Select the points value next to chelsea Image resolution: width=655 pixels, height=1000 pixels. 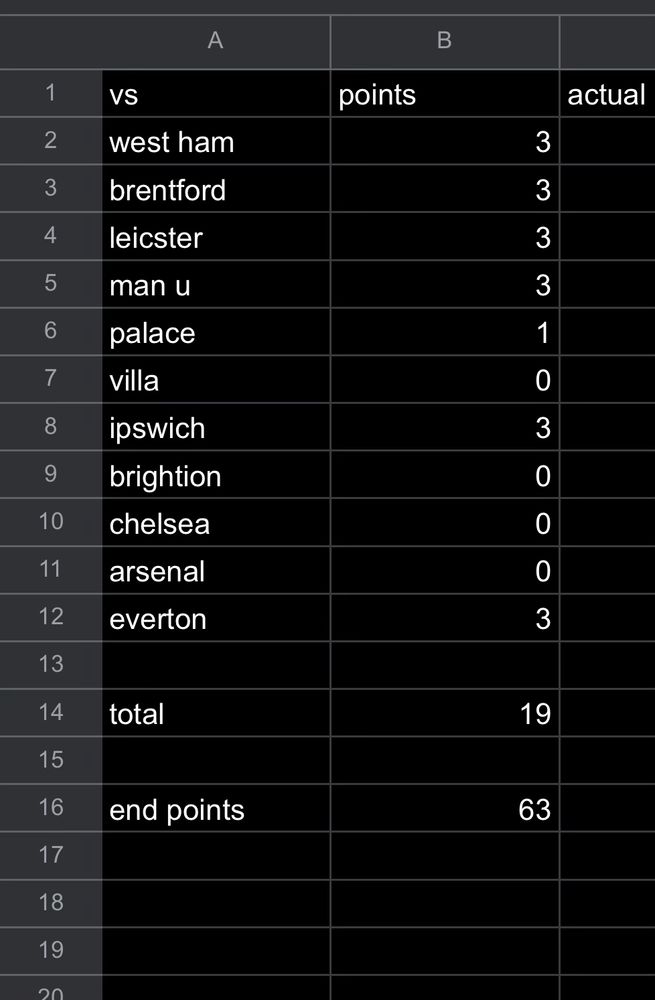point(444,524)
